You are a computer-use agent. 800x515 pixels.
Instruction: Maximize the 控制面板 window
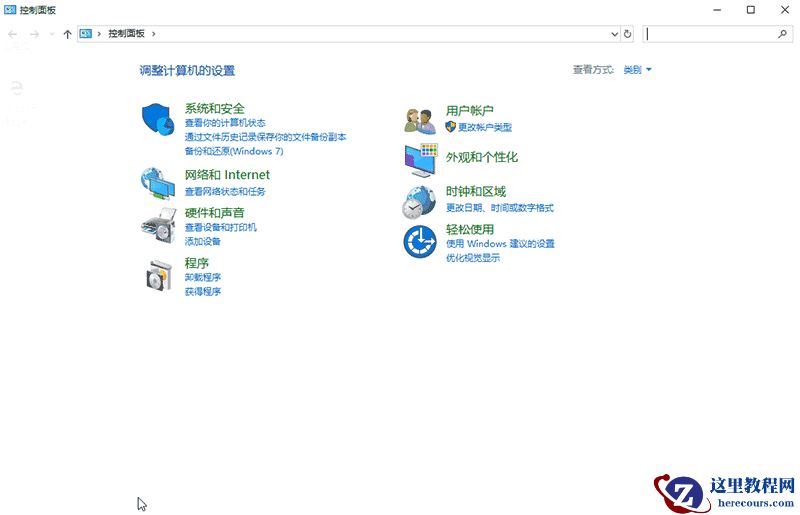pos(751,10)
